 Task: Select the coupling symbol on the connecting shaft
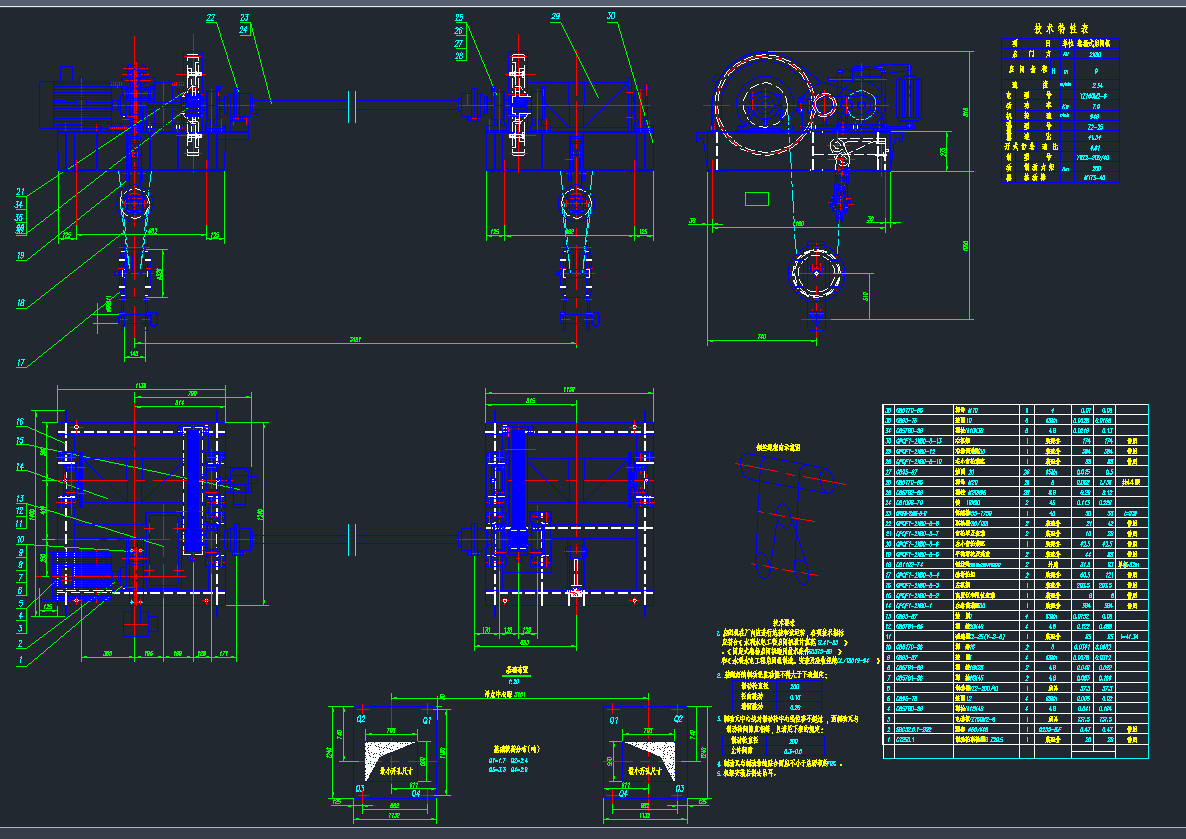[240, 103]
